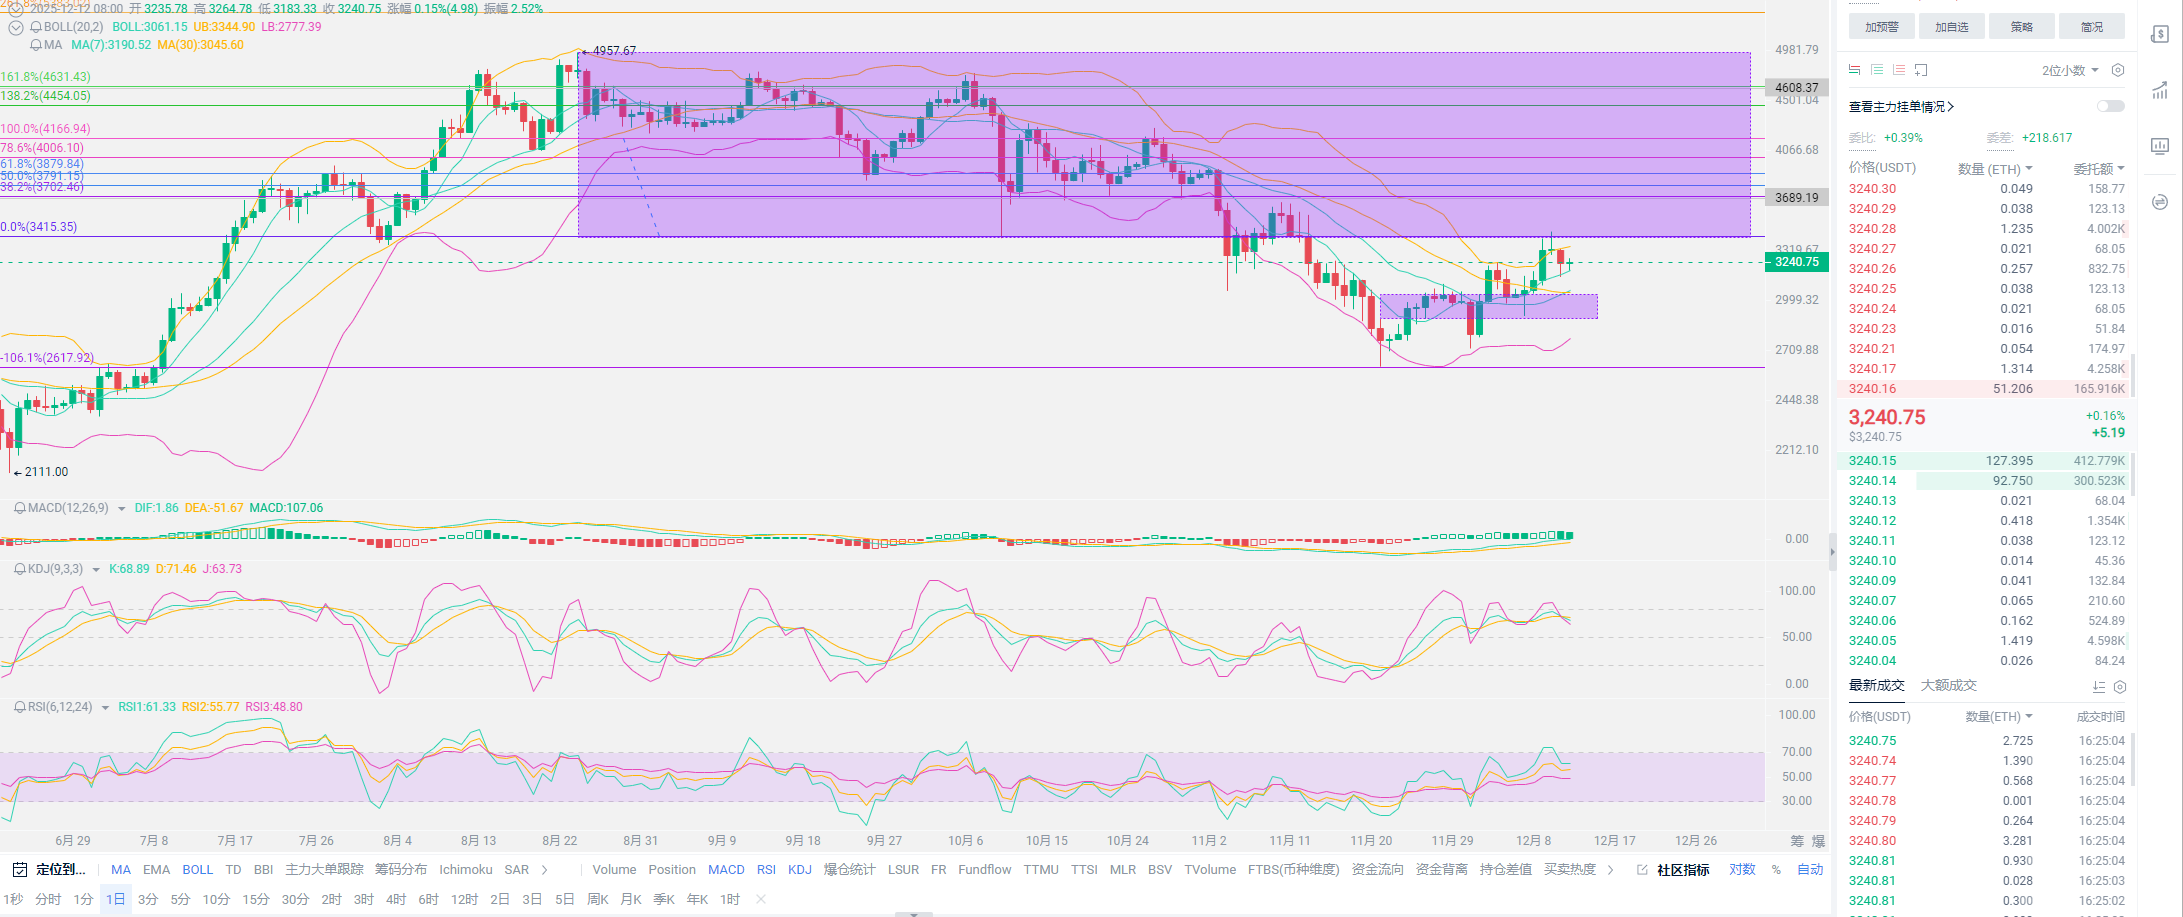Toggle 对数 logarithmic scale mode
Screen dimensions: 2183x917
1742,870
